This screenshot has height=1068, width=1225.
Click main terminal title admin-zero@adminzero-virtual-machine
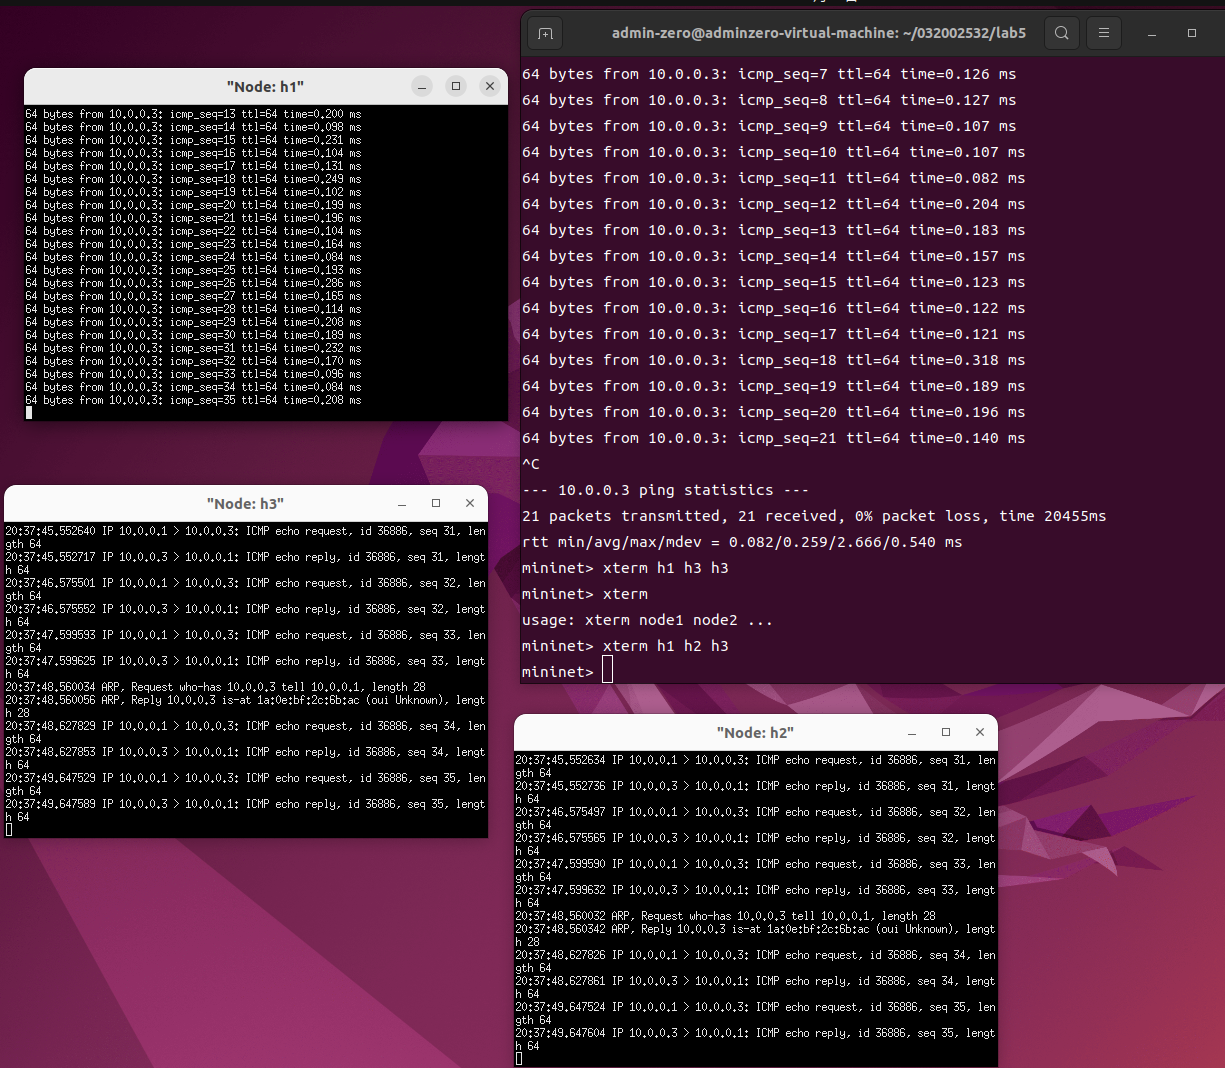coord(819,33)
